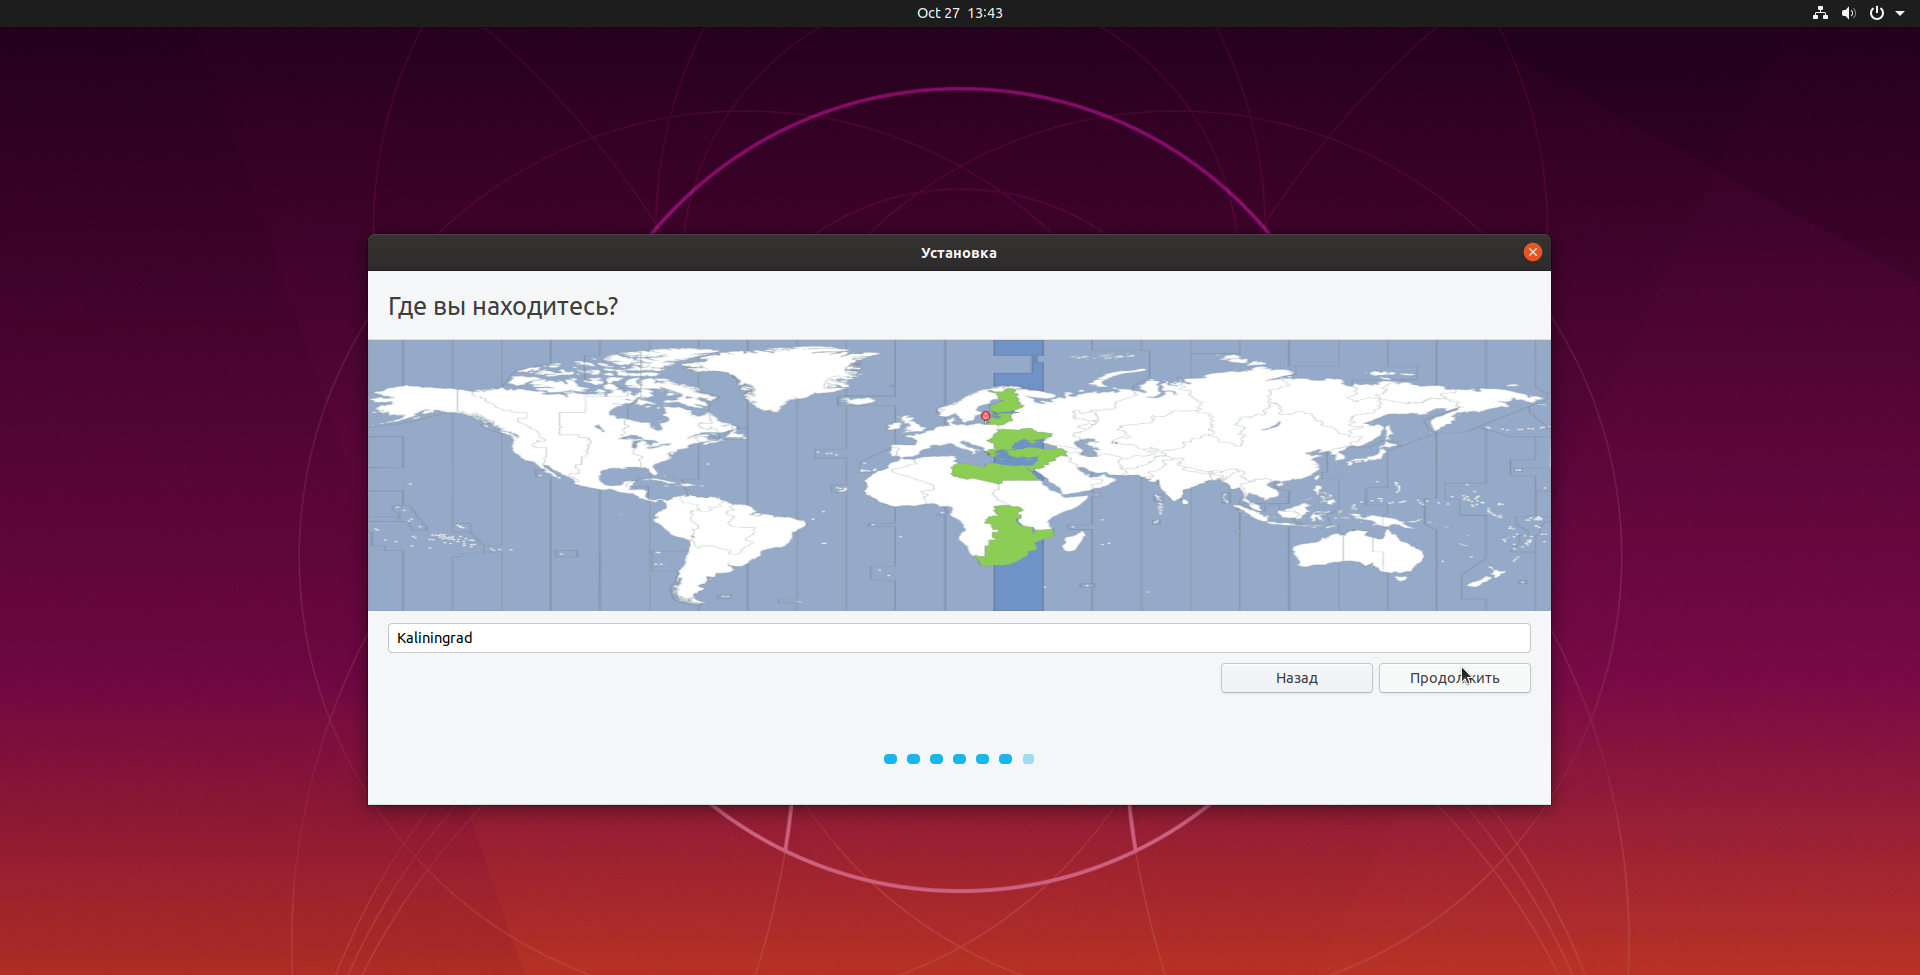Focus the Kaliningrad location text field
This screenshot has width=1920, height=975.
click(x=959, y=638)
